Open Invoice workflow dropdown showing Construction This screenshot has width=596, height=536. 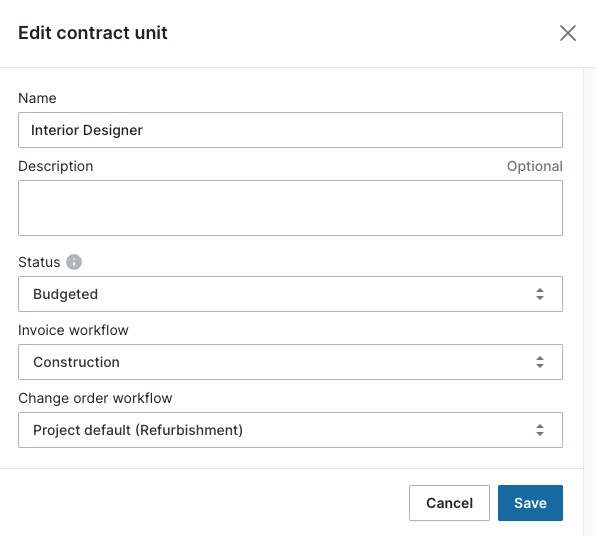[290, 362]
